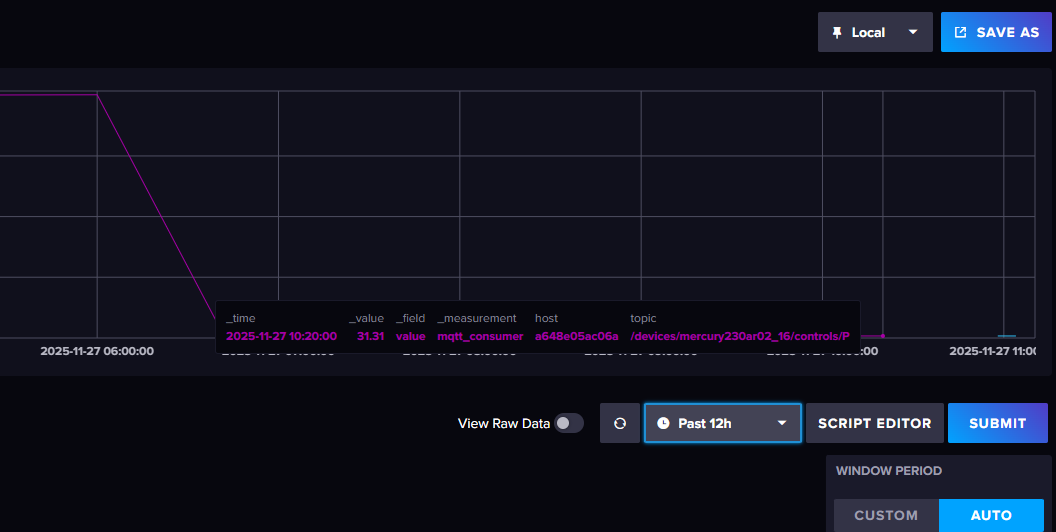Select the AUTO window period option
Viewport: 1056px width, 532px height.
click(991, 515)
